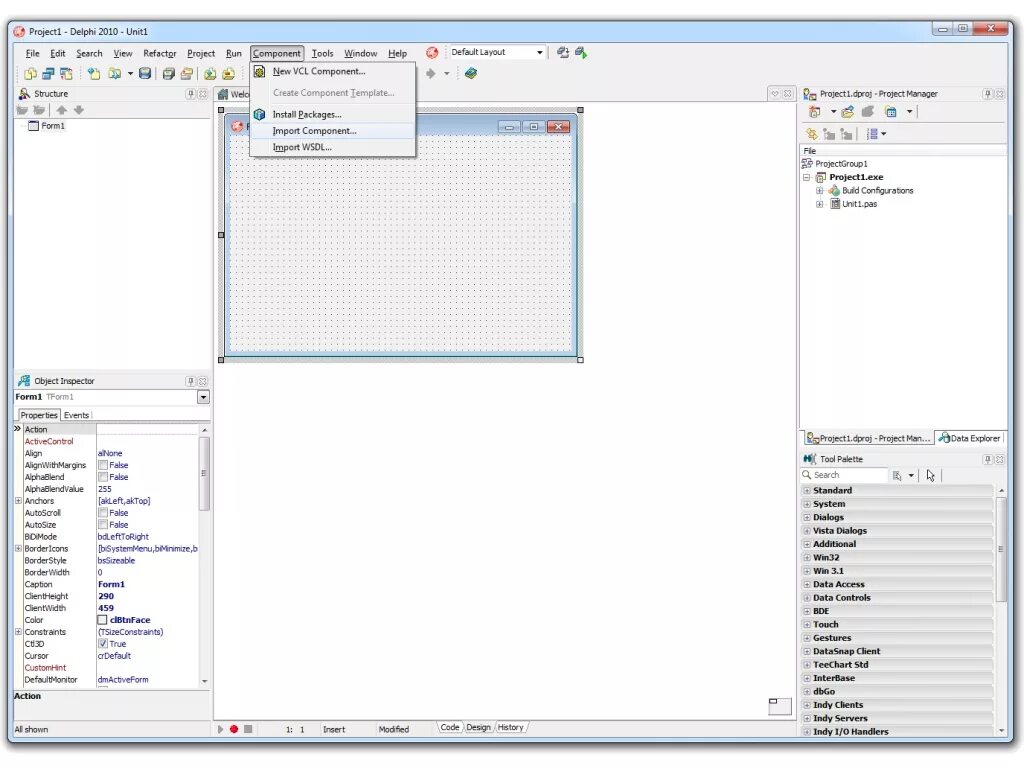
Task: Select ProjectGroup1 in Project Manager
Action: [841, 164]
